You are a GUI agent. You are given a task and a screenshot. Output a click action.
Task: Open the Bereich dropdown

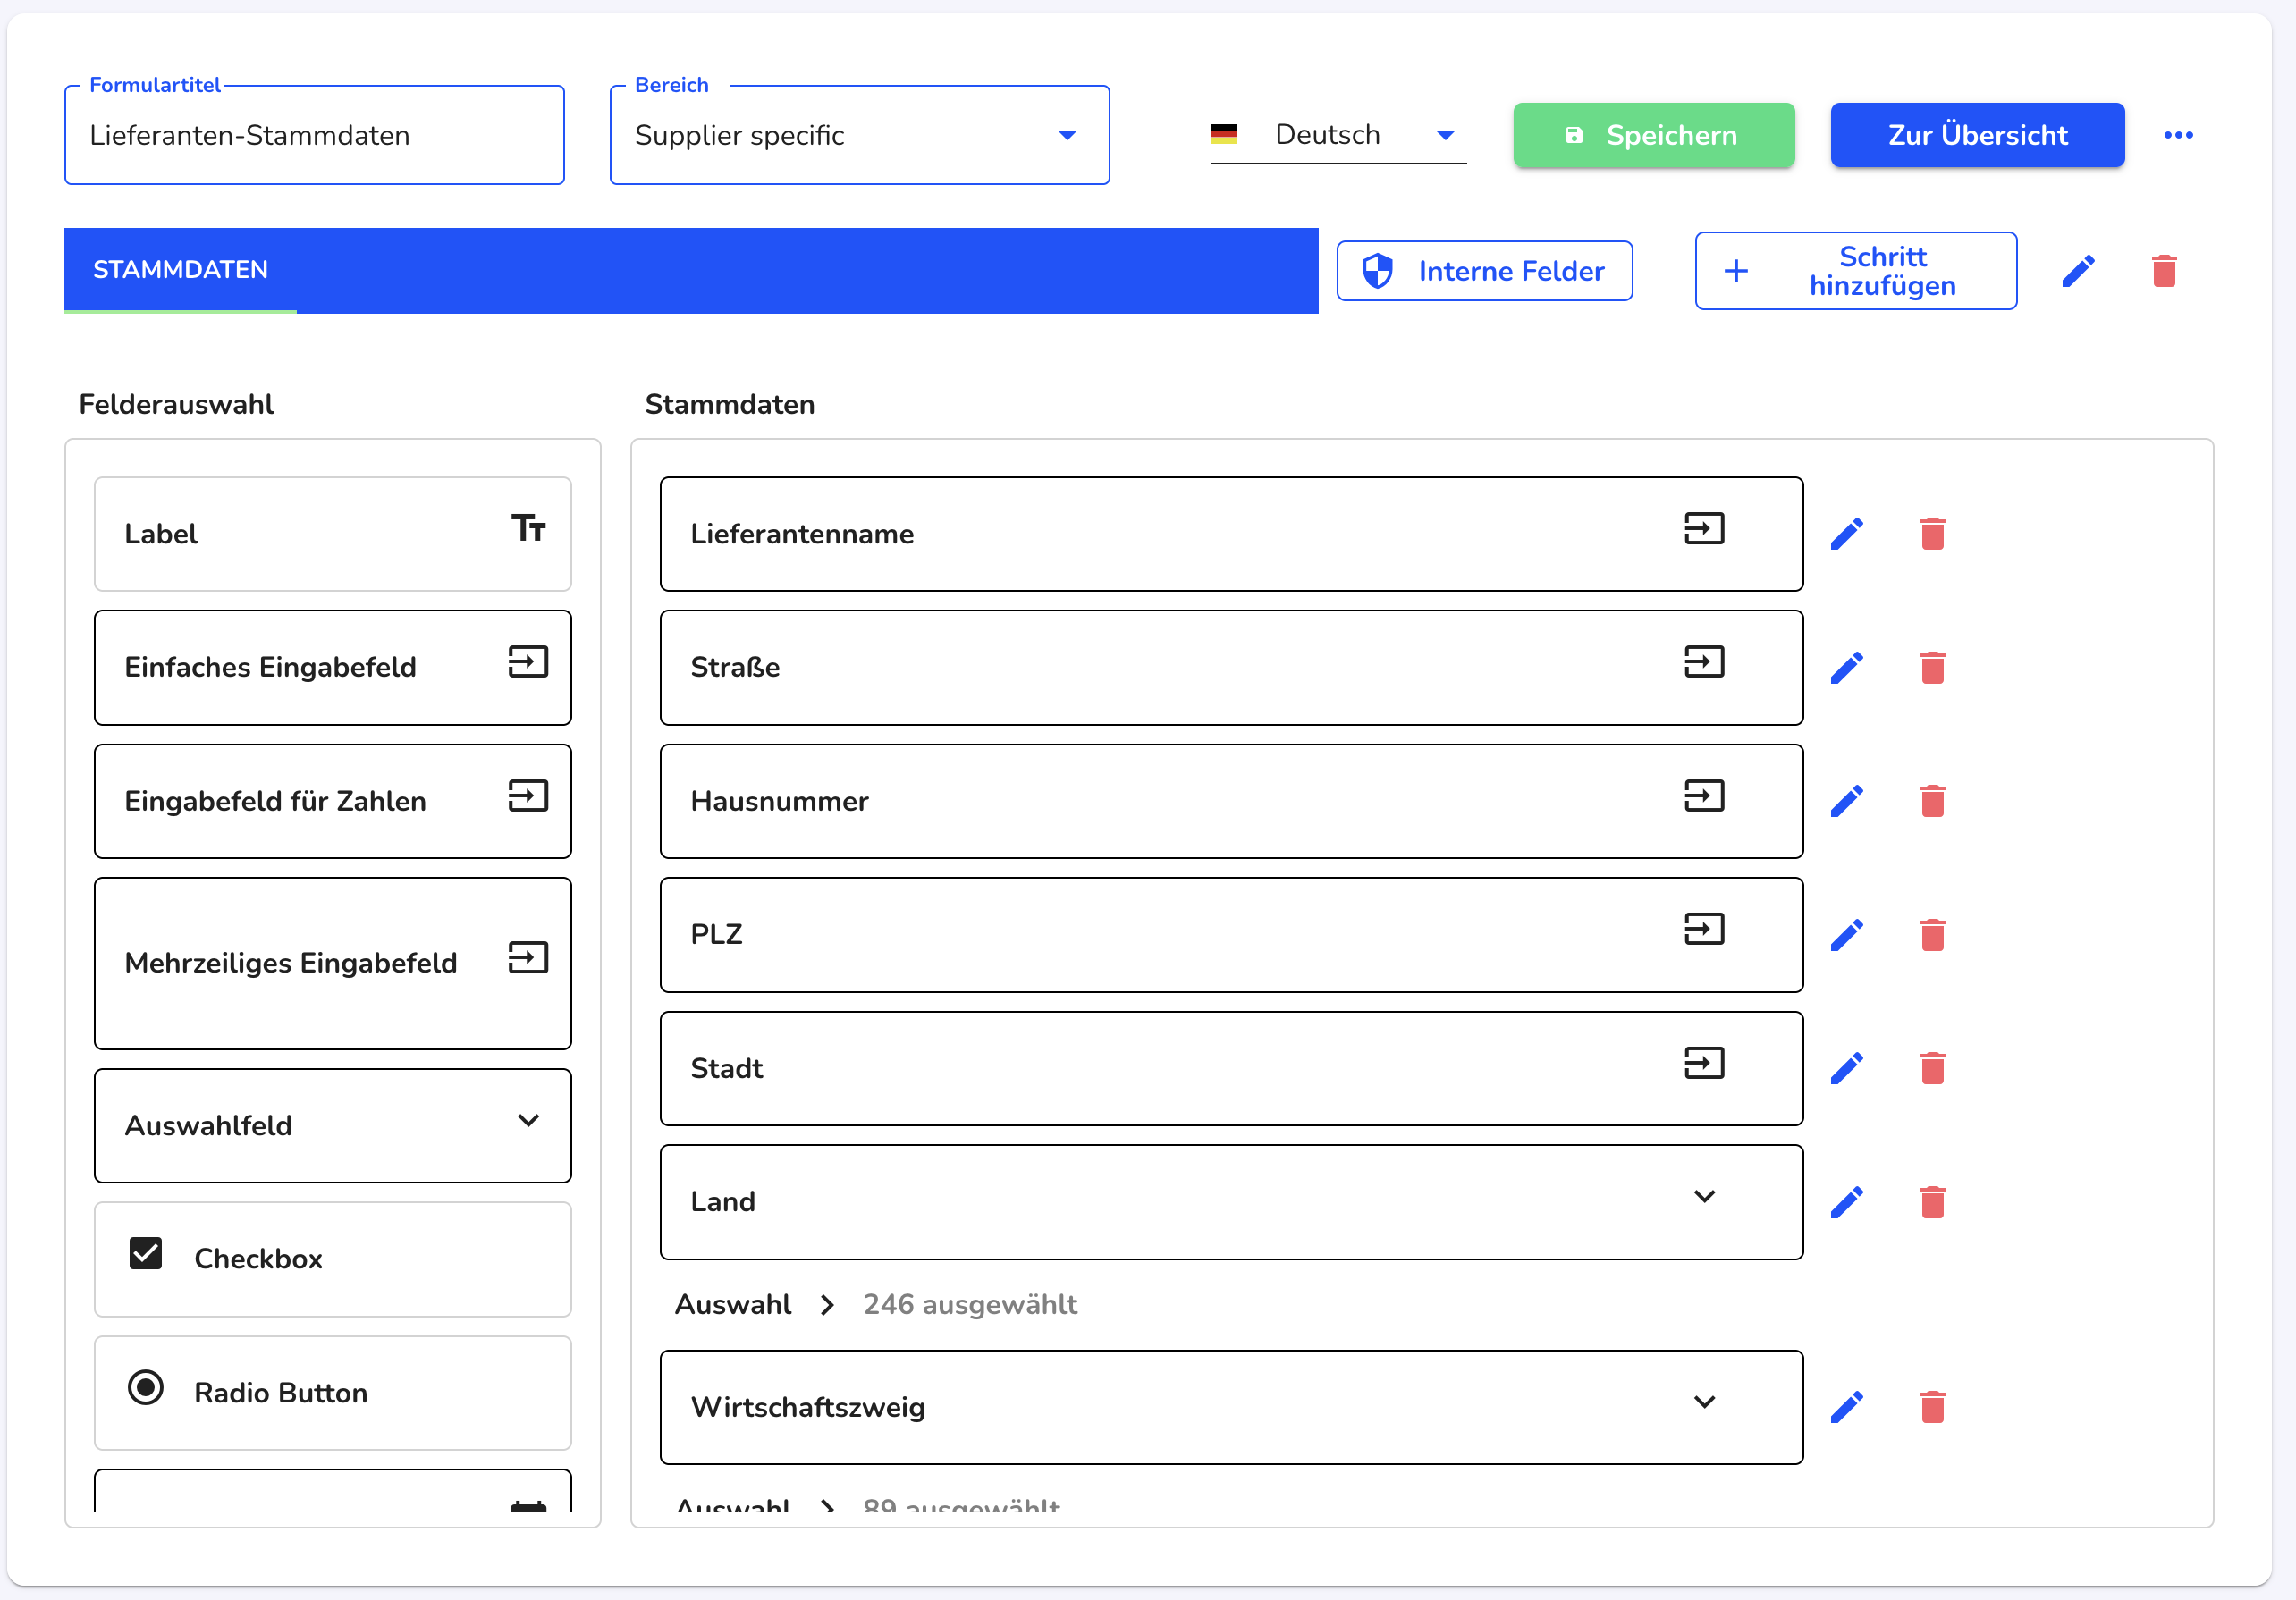859,135
